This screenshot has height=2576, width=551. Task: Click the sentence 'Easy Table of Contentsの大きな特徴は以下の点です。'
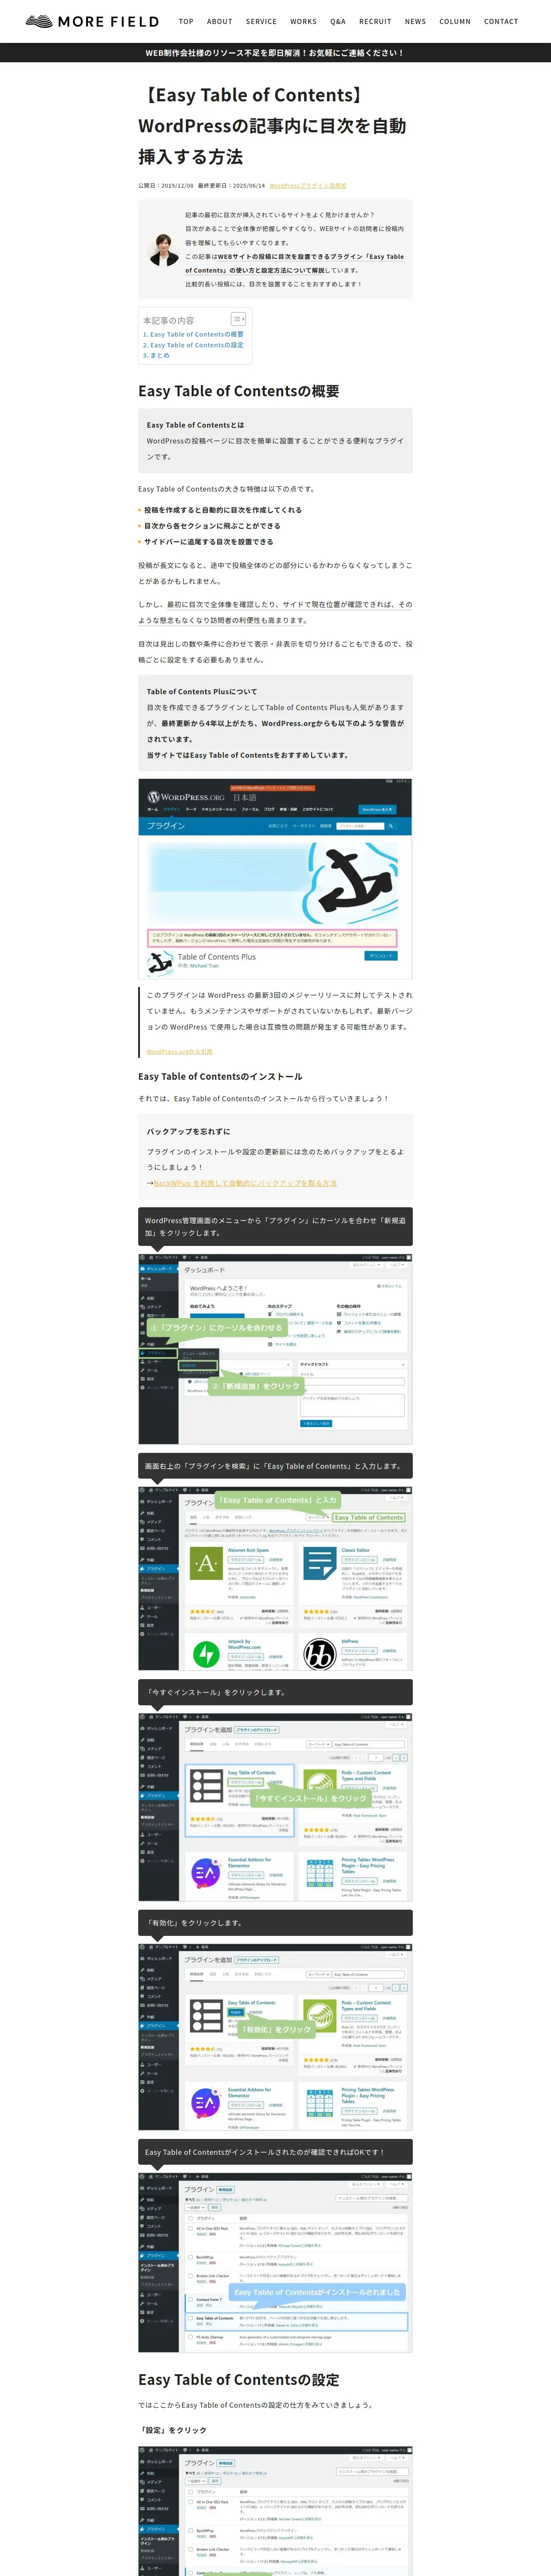click(x=228, y=489)
